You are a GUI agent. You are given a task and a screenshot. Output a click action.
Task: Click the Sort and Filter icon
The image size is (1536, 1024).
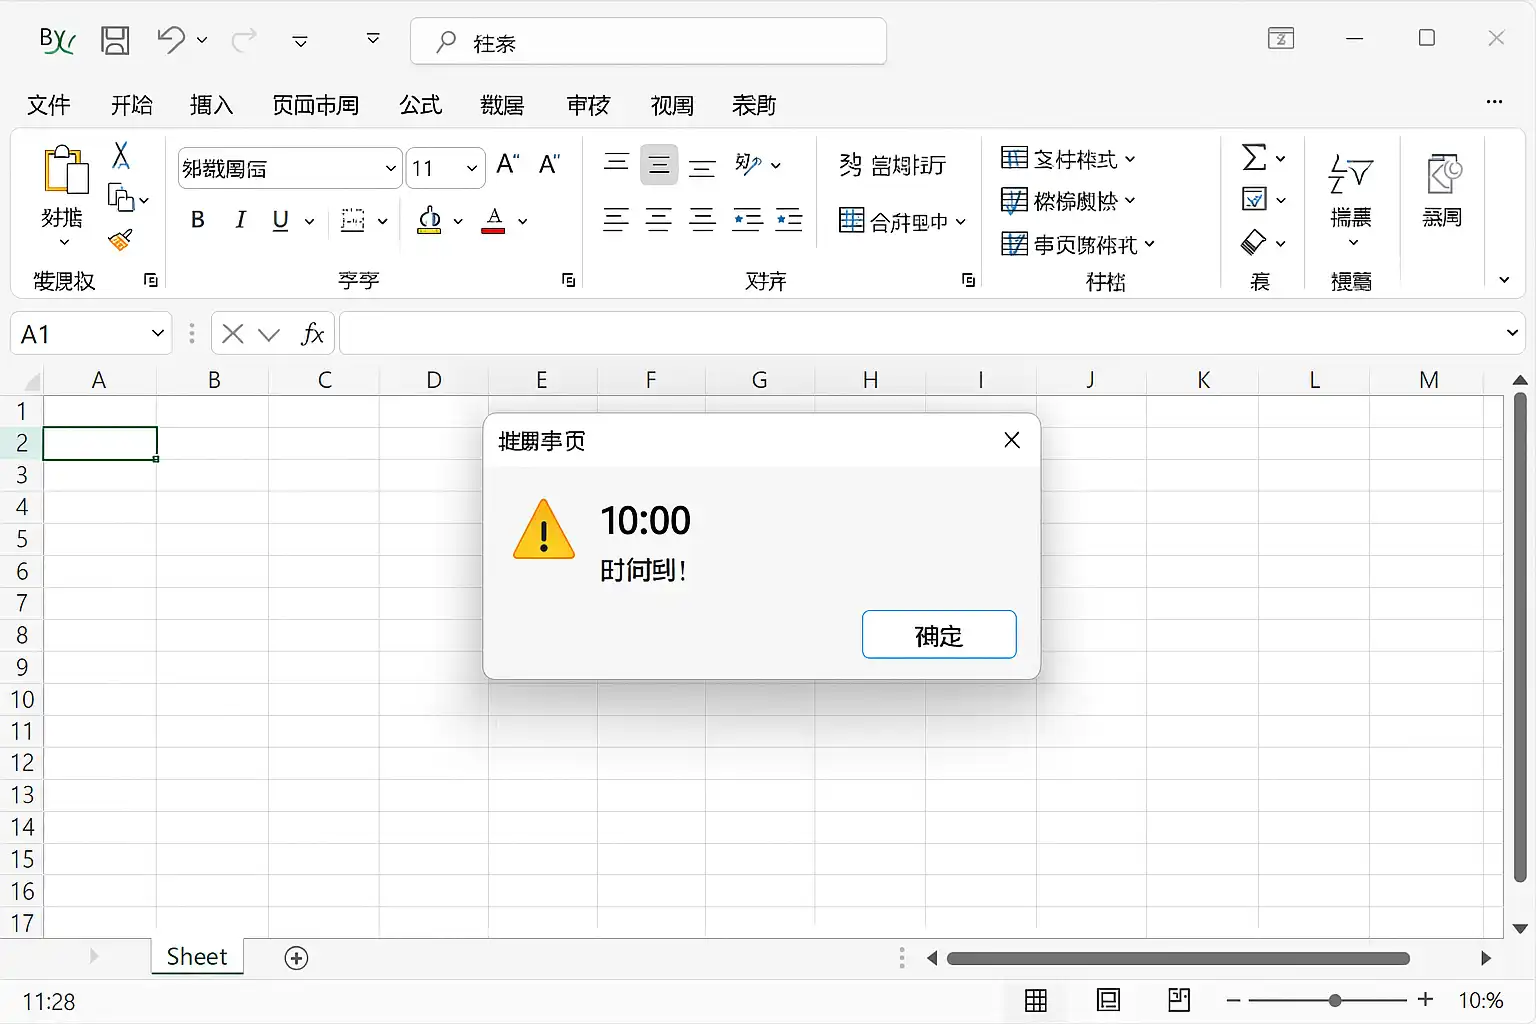click(x=1350, y=175)
